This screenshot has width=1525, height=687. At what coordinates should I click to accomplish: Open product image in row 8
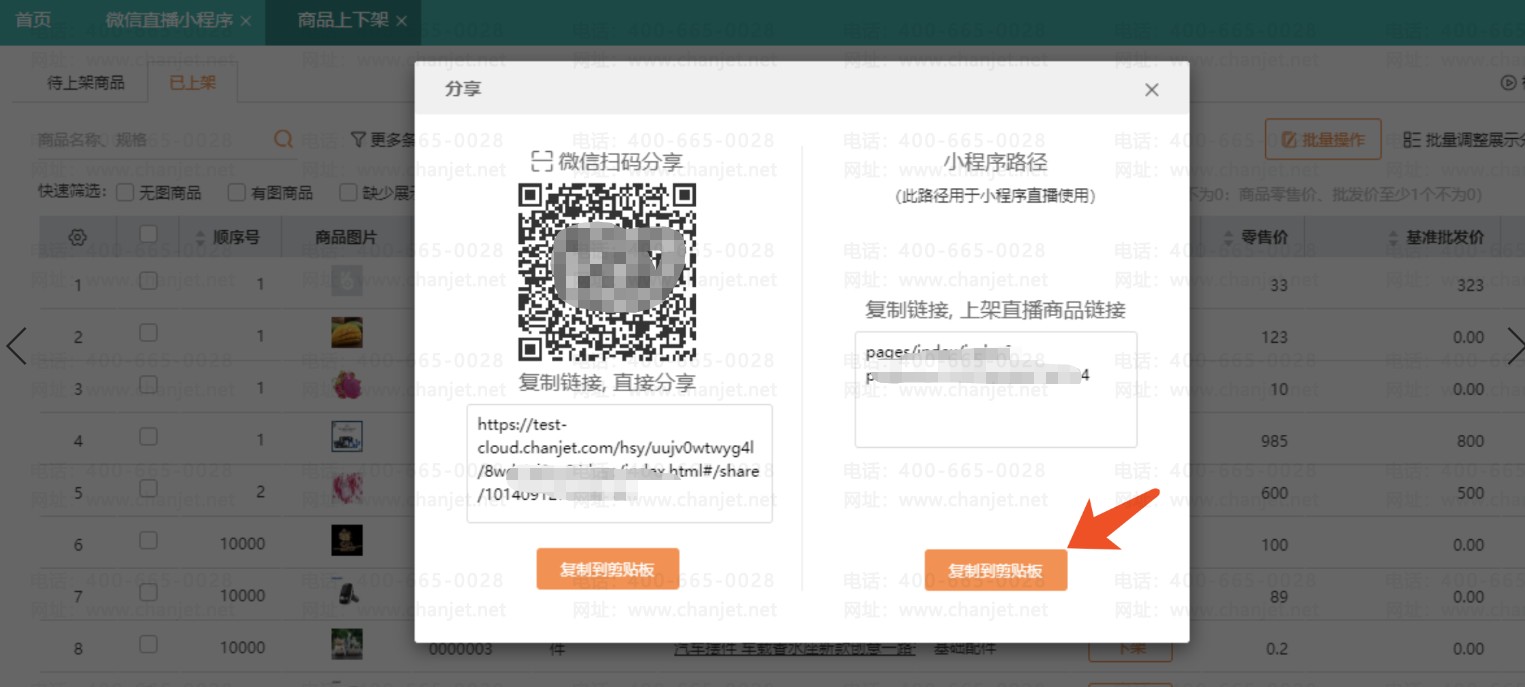point(347,645)
